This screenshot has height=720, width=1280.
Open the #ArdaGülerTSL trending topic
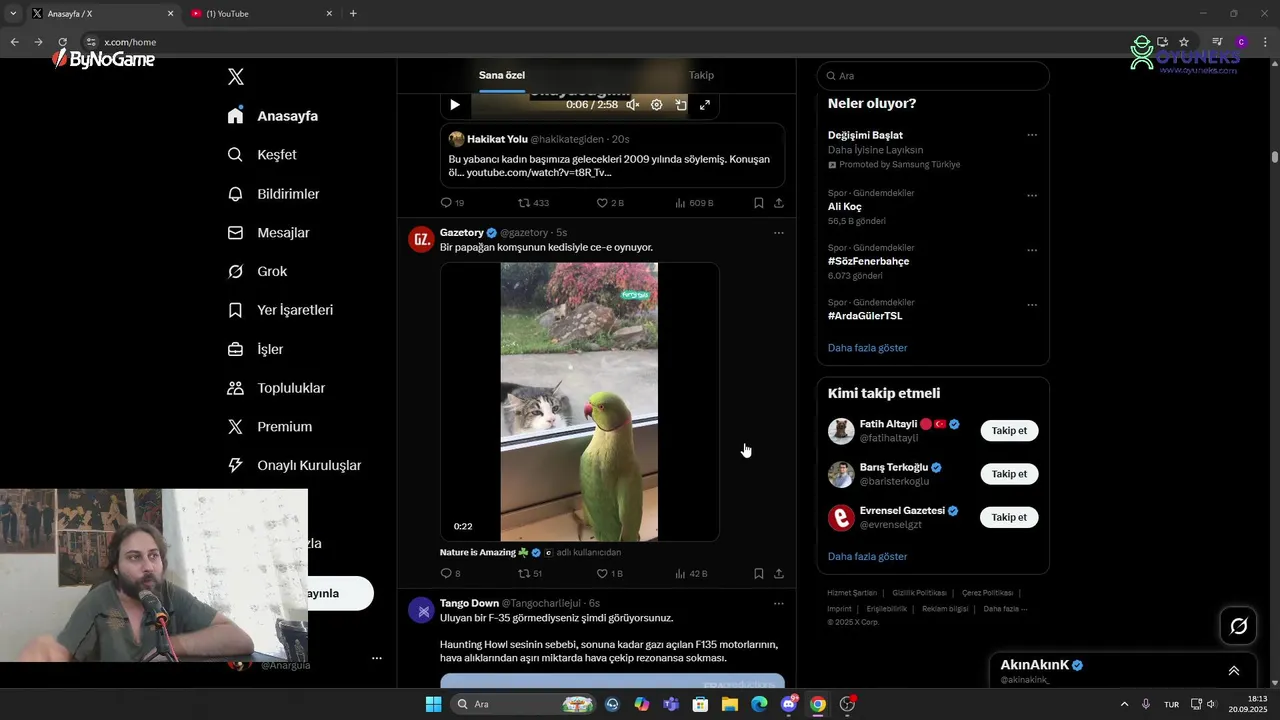[x=865, y=316]
